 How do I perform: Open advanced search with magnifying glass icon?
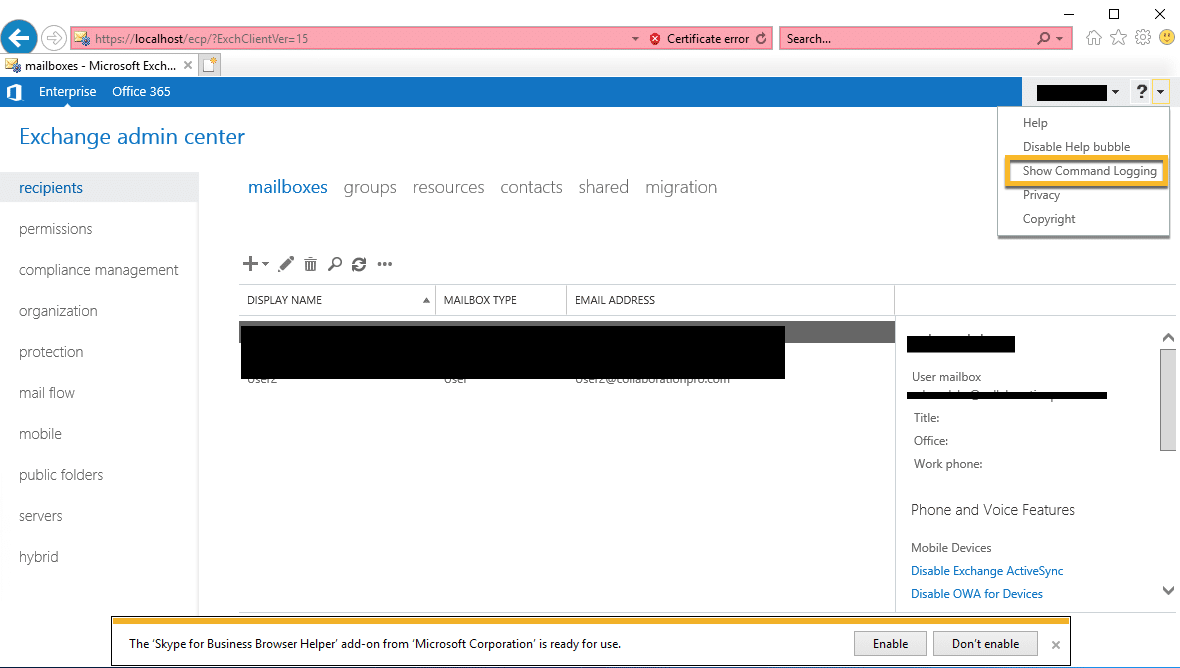click(x=335, y=263)
